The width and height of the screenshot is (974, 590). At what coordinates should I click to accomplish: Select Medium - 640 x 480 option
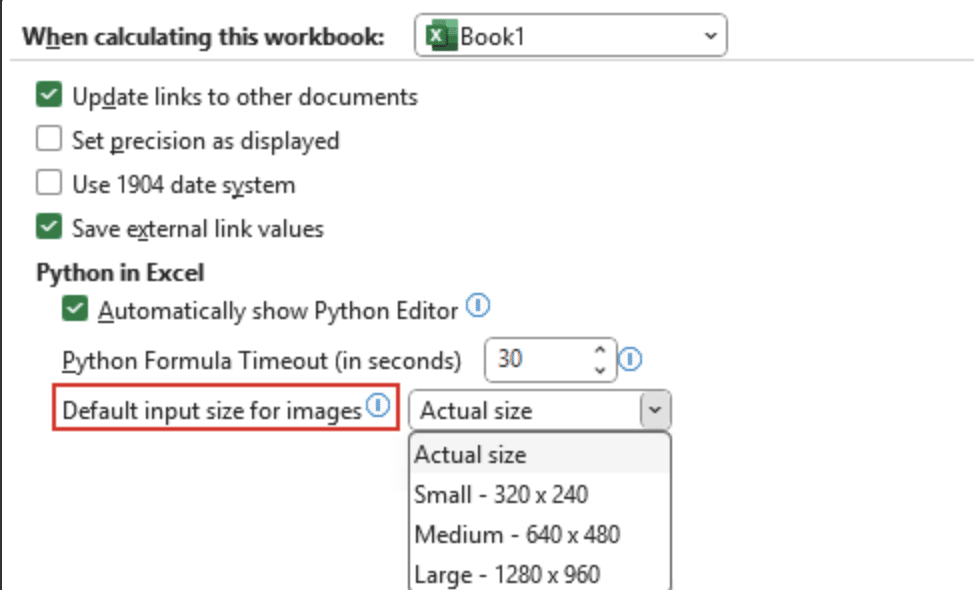pos(517,534)
